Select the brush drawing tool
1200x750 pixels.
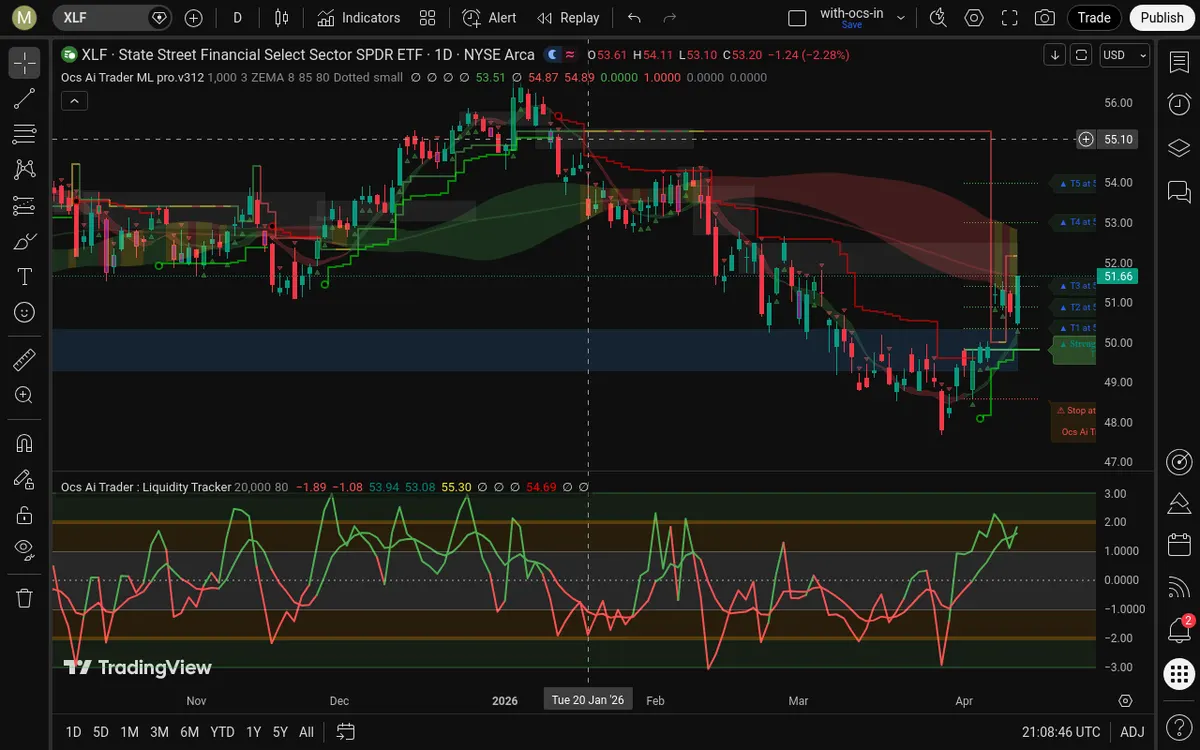point(25,241)
